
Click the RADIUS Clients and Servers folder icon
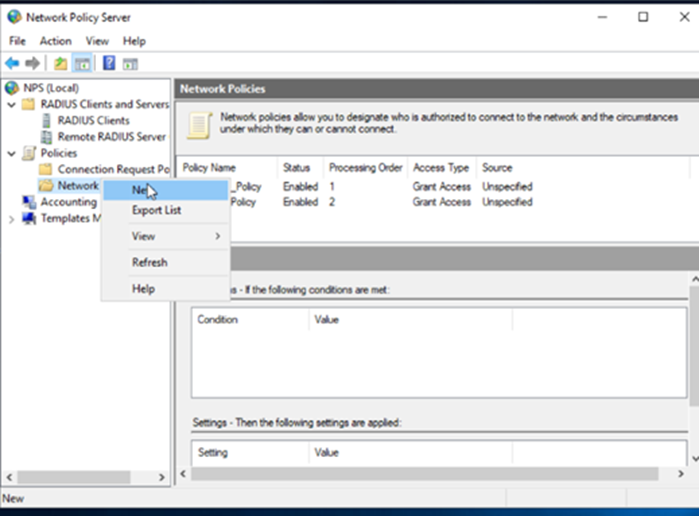[29, 104]
